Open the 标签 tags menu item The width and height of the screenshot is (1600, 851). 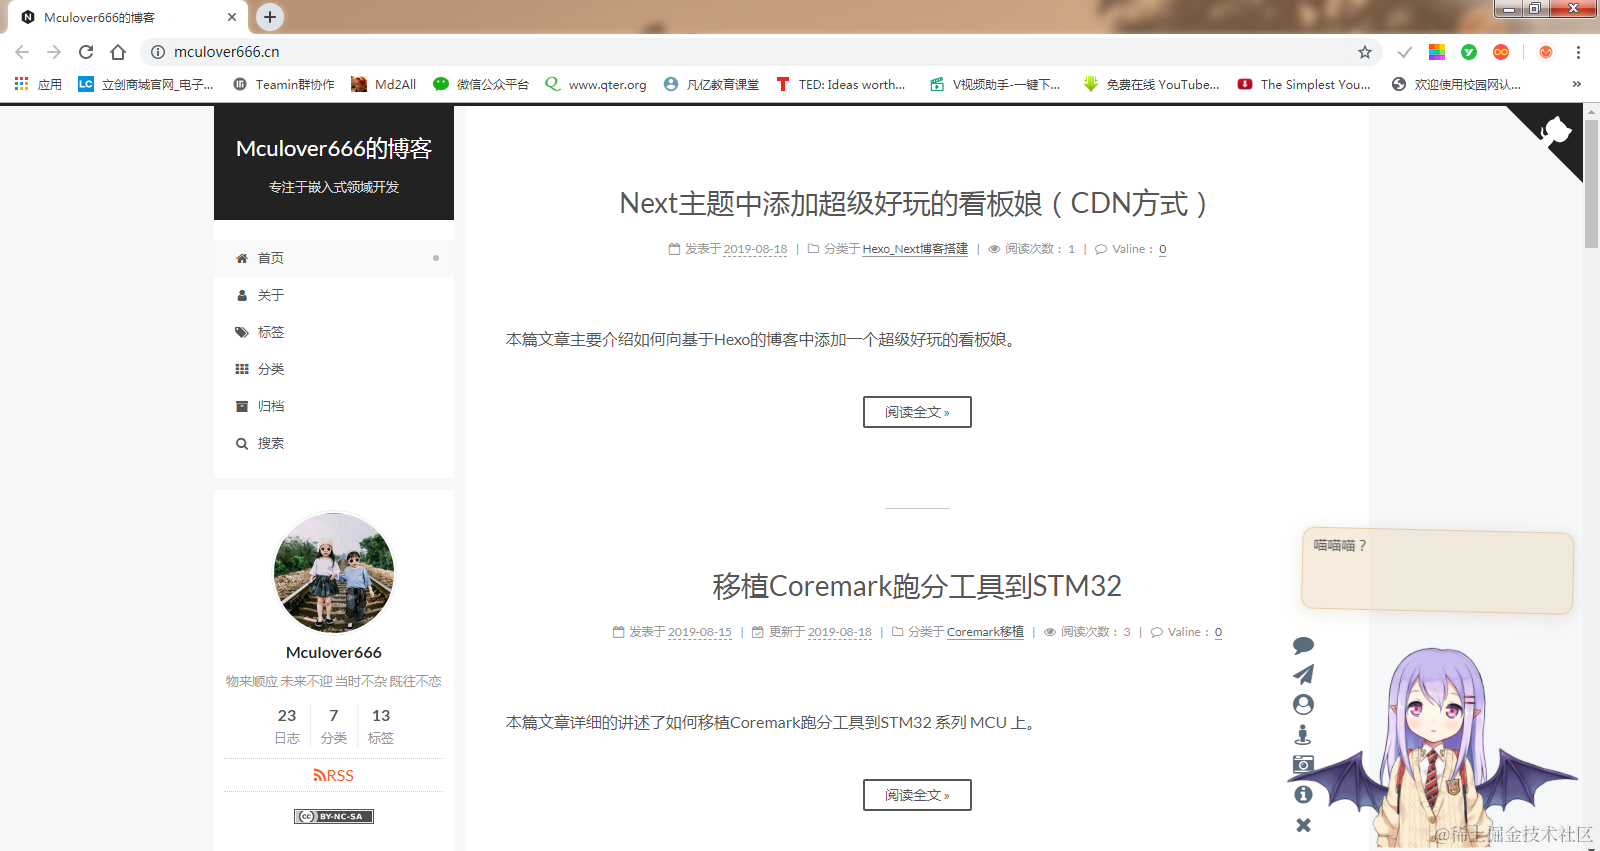(334, 332)
